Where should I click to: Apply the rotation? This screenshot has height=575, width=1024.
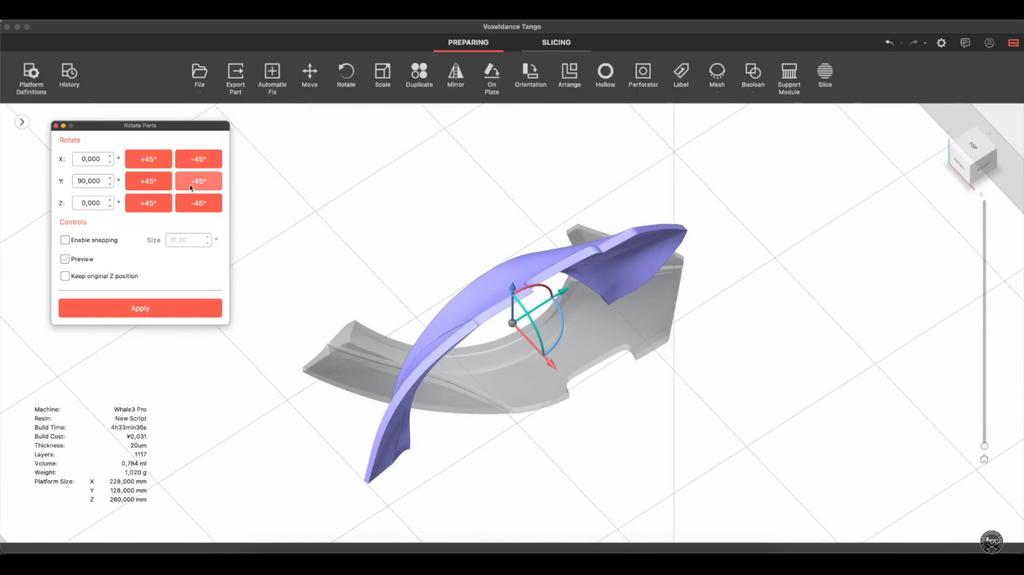click(x=140, y=308)
